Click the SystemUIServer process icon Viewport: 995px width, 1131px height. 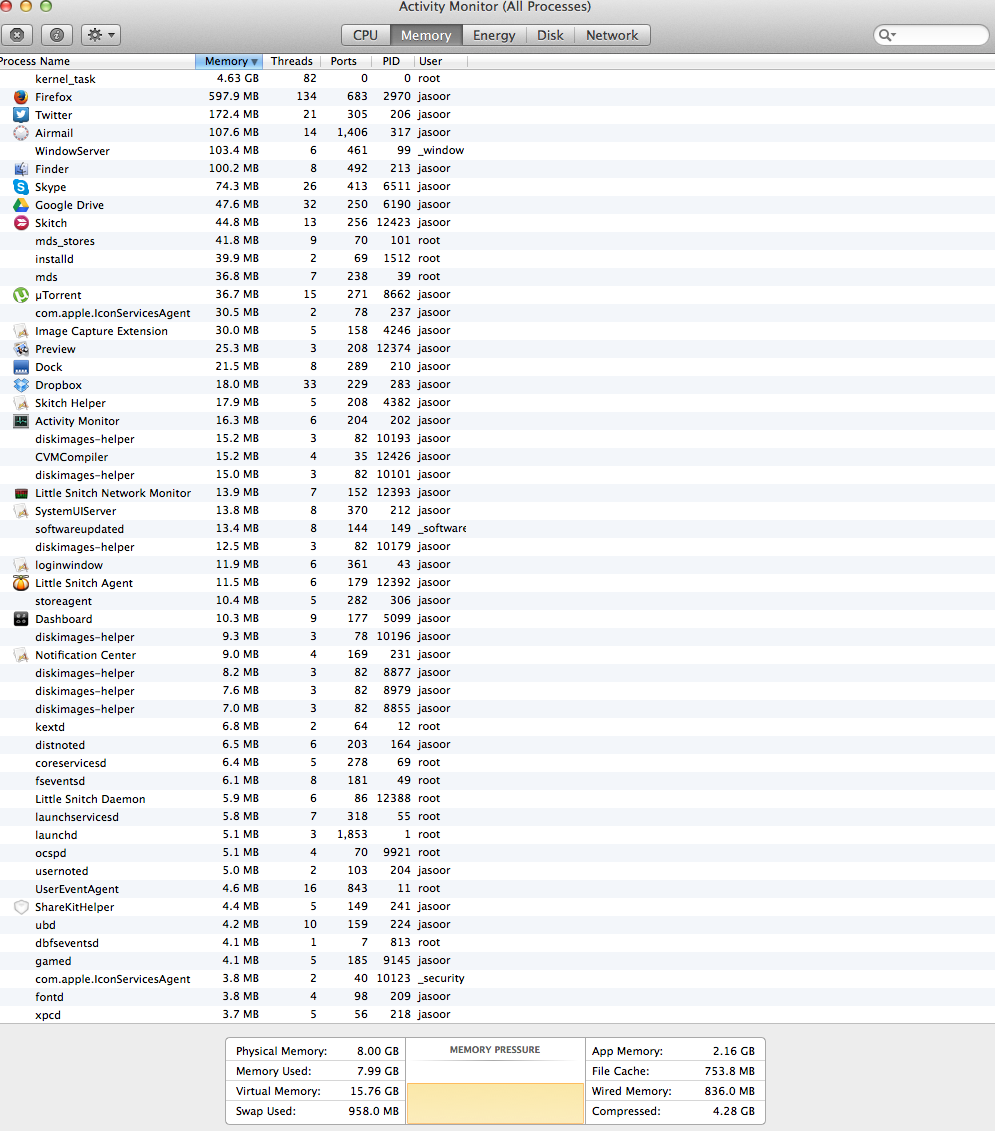point(21,511)
